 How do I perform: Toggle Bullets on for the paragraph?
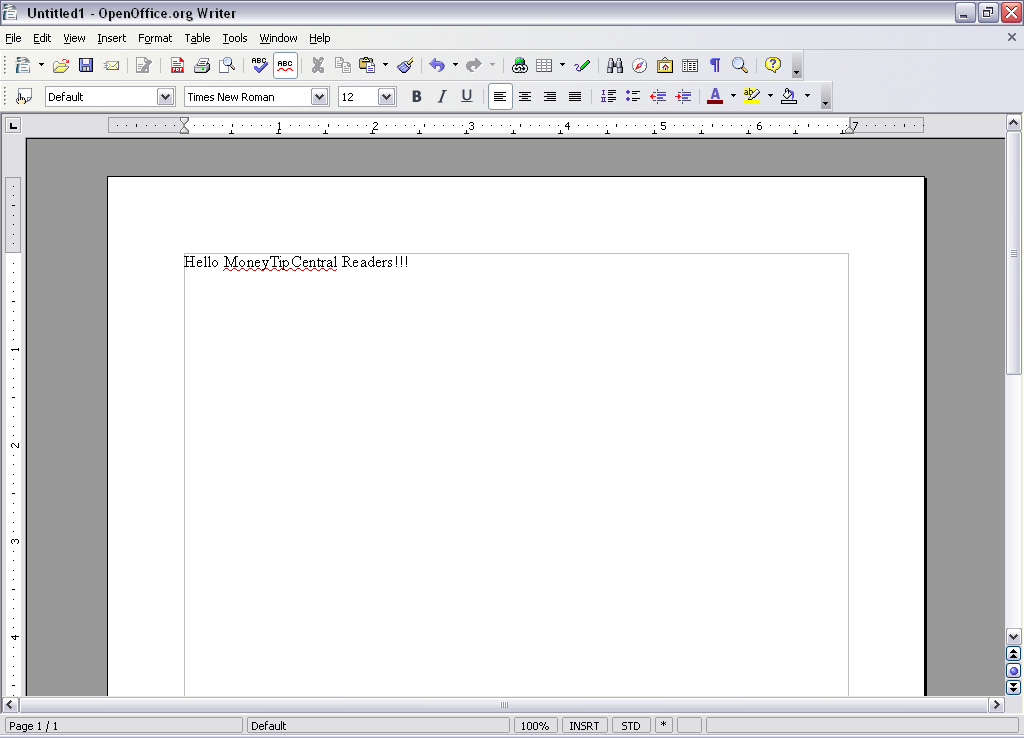tap(633, 97)
